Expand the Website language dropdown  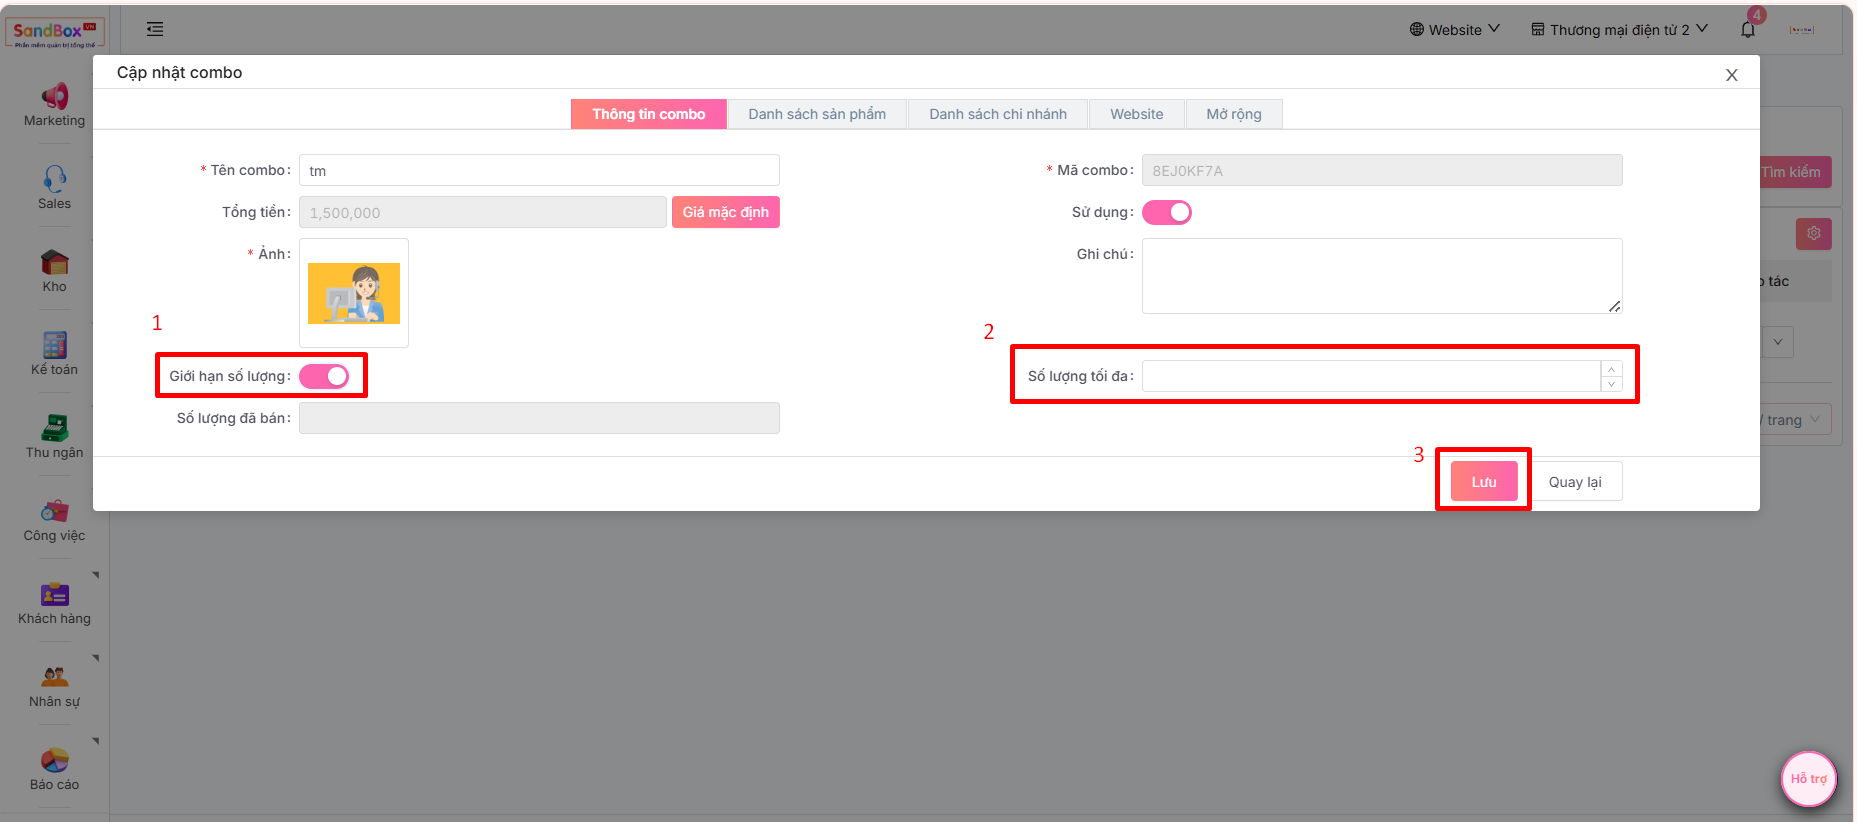tap(1454, 30)
